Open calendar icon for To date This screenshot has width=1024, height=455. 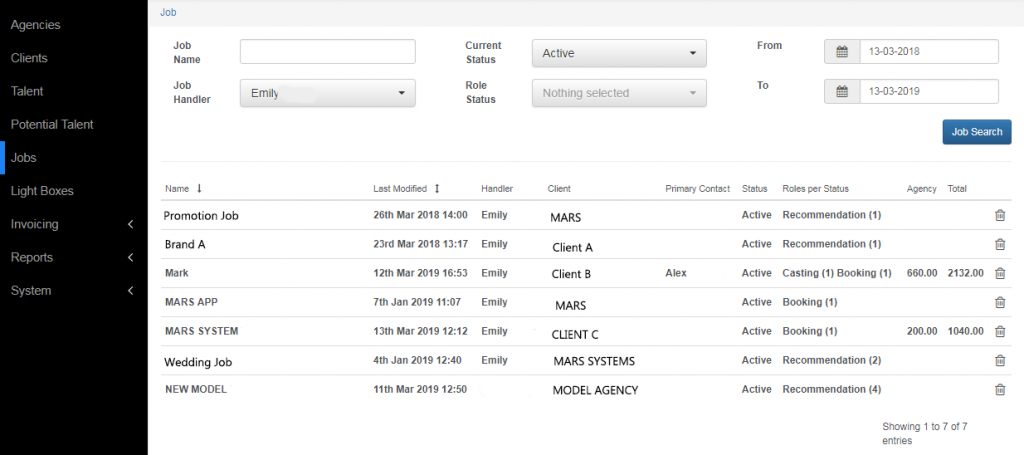coord(842,92)
